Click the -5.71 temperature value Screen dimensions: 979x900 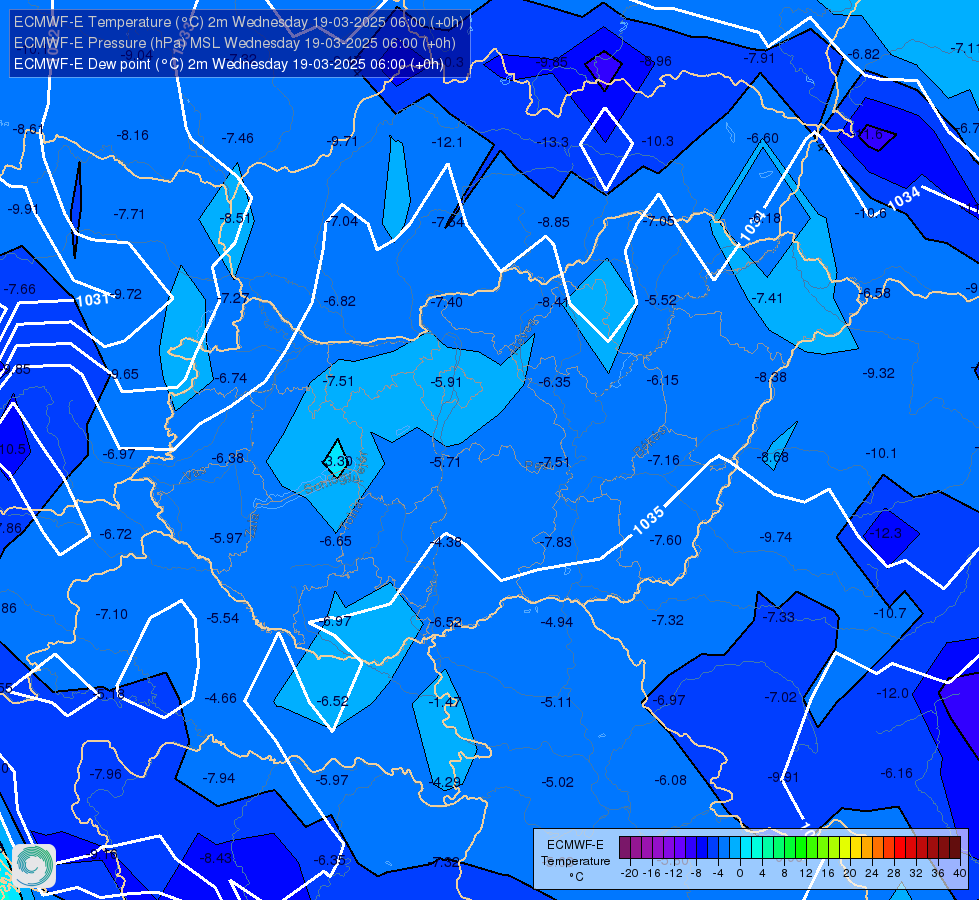[x=445, y=462]
